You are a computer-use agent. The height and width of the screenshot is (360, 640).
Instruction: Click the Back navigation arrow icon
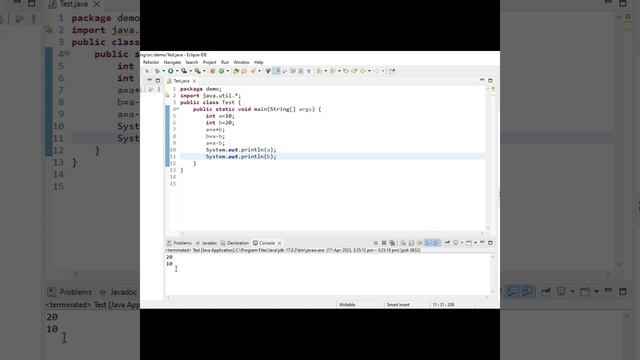(362, 71)
